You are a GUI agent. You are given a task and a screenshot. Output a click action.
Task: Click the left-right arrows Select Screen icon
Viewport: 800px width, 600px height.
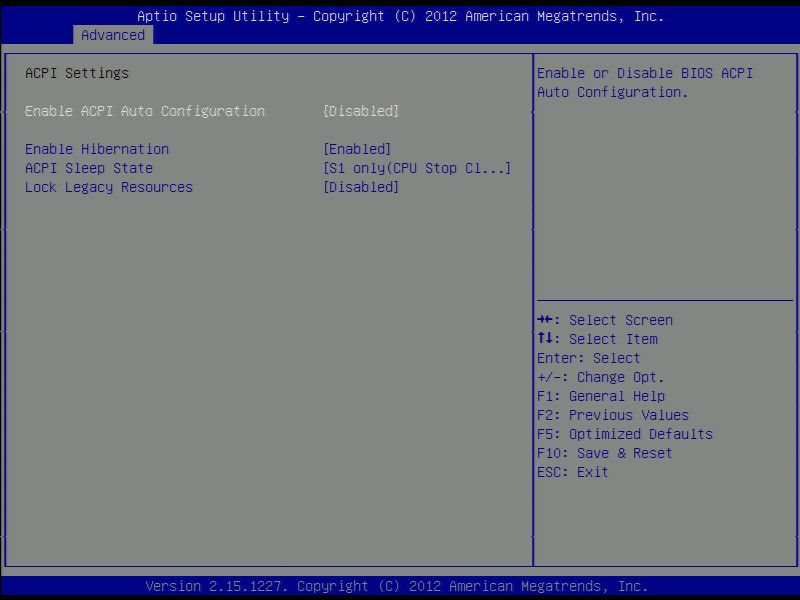coord(545,320)
